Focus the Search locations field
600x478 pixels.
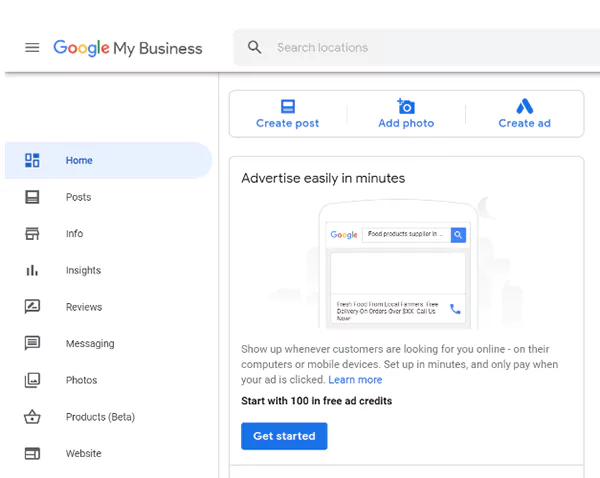coord(416,47)
